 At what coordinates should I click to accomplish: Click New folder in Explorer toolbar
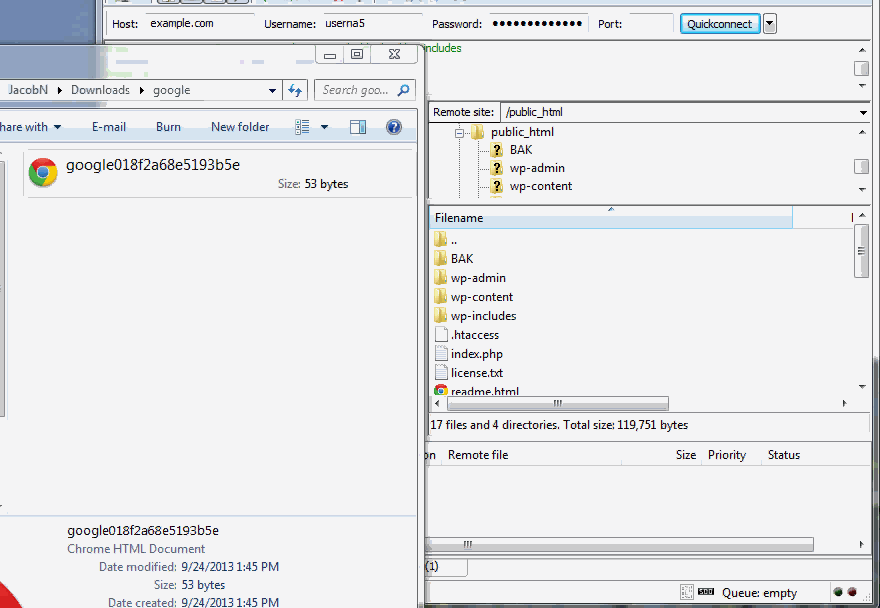click(240, 127)
